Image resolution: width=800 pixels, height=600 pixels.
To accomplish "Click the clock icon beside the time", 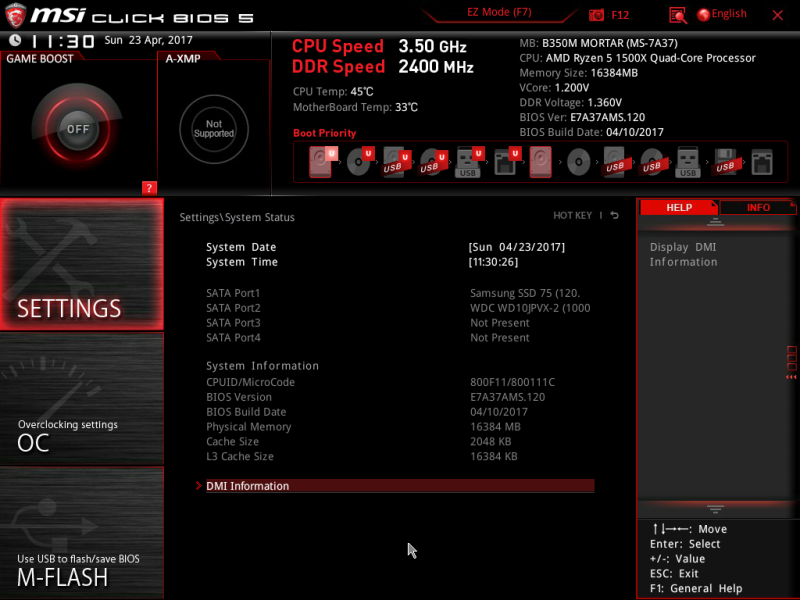I will [x=15, y=40].
